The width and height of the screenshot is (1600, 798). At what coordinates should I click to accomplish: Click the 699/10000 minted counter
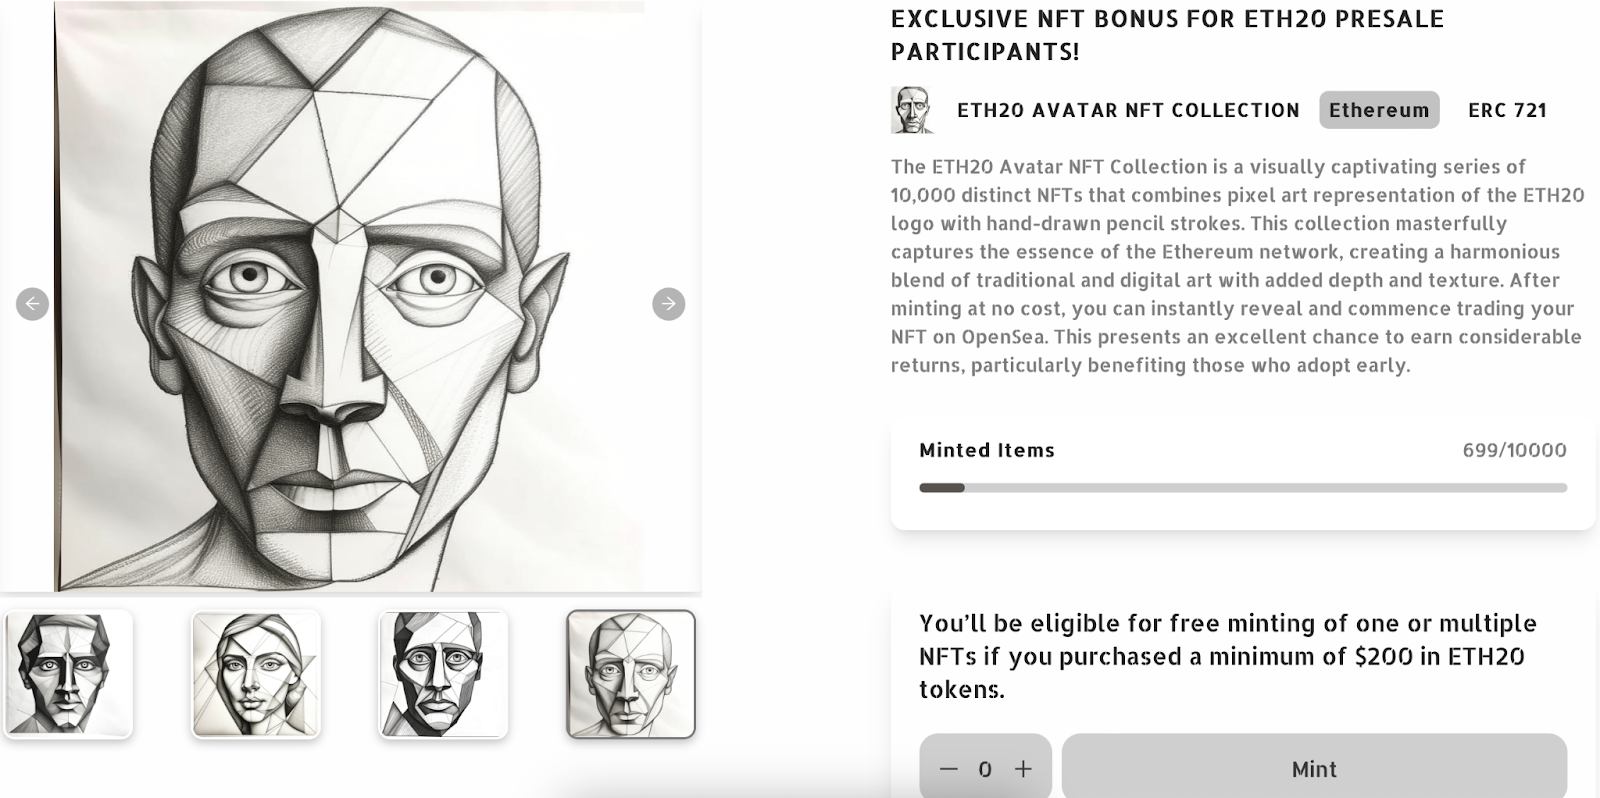[x=1514, y=450]
